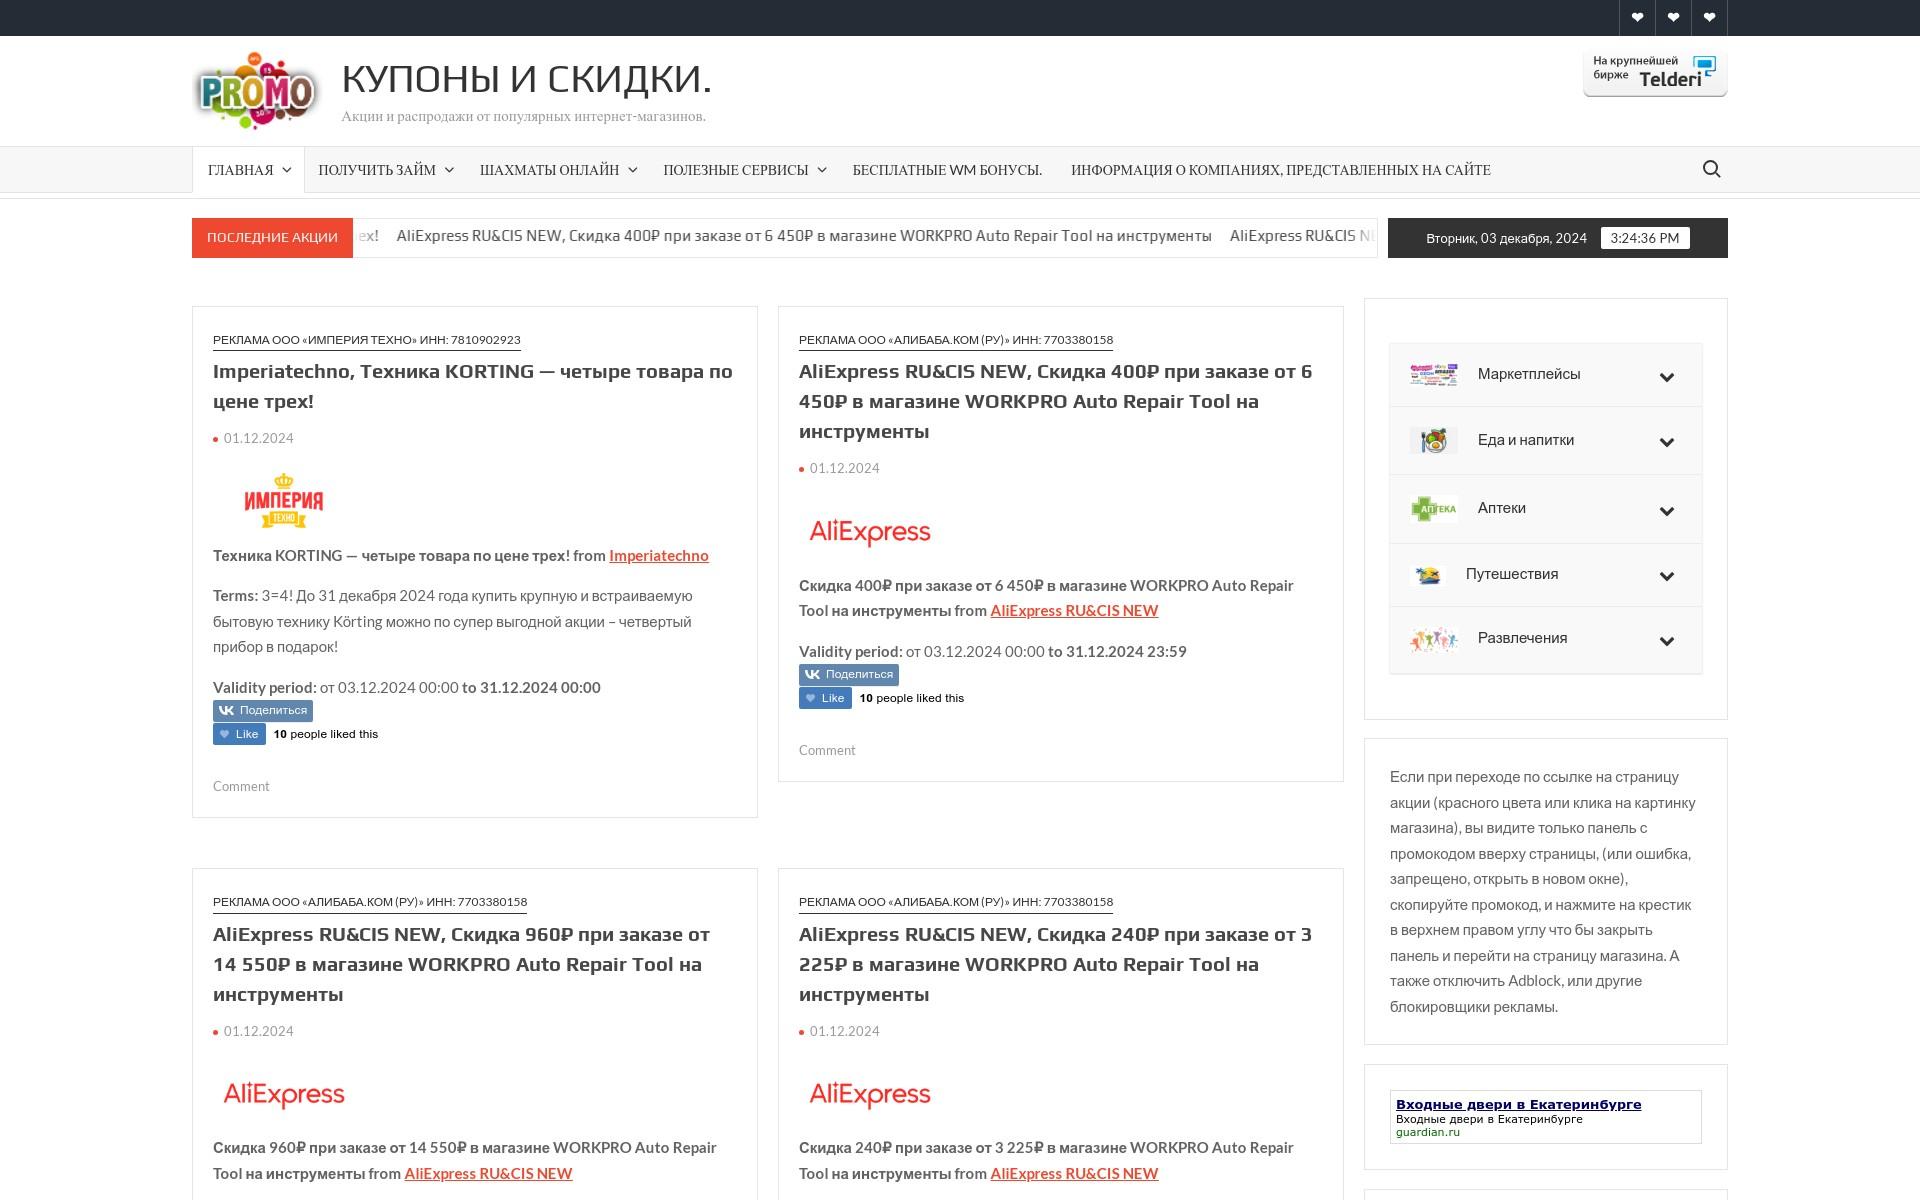This screenshot has height=1200, width=1920.
Task: Like the Imperiatechno KORTING post
Action: click(x=239, y=734)
